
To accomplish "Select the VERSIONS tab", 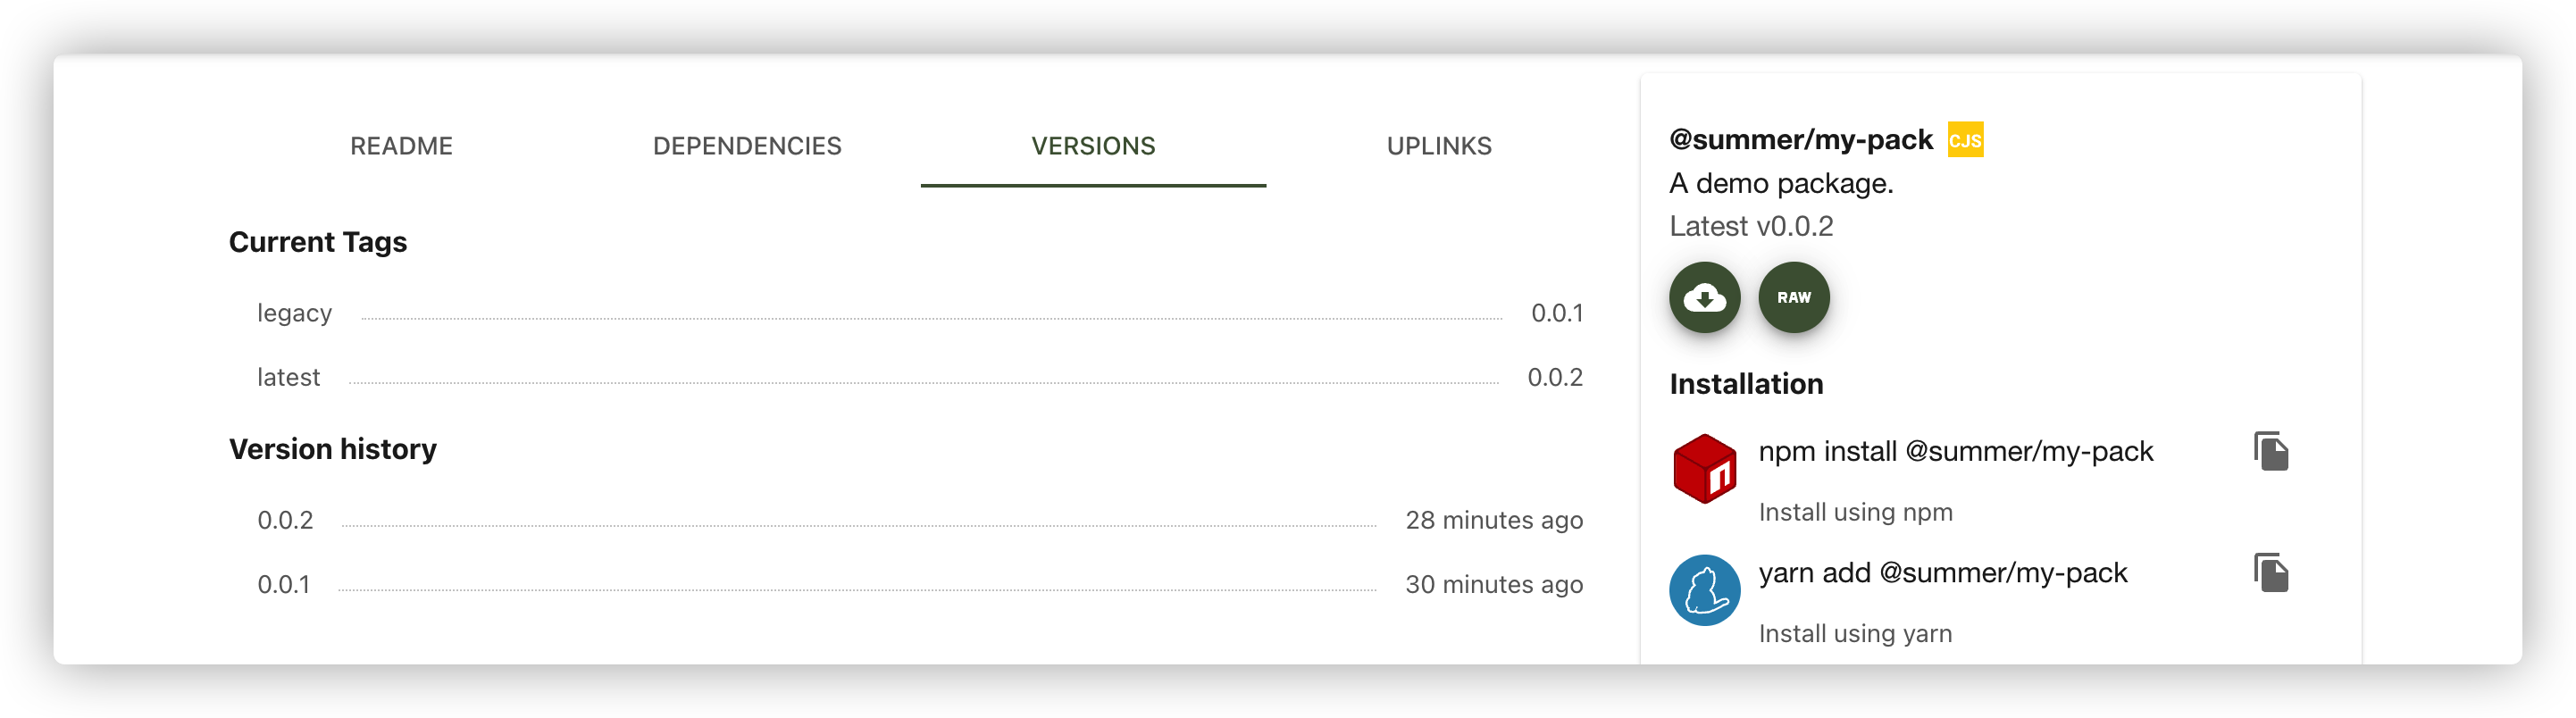I will point(1093,146).
